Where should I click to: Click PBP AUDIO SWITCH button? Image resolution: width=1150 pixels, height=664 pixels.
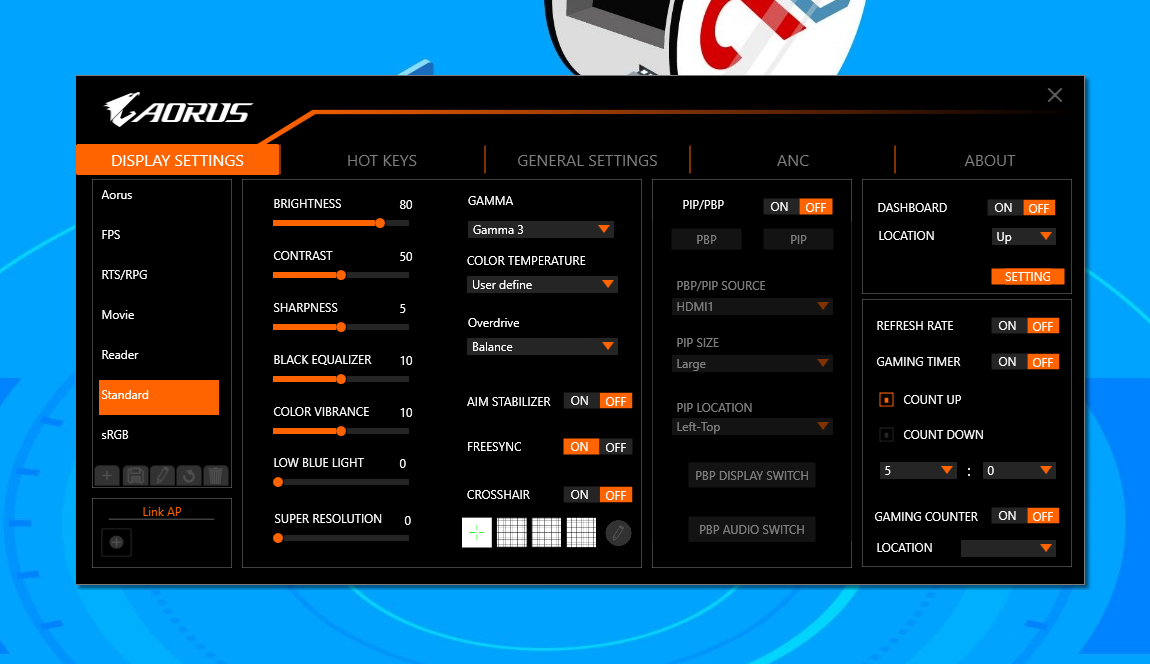point(752,530)
